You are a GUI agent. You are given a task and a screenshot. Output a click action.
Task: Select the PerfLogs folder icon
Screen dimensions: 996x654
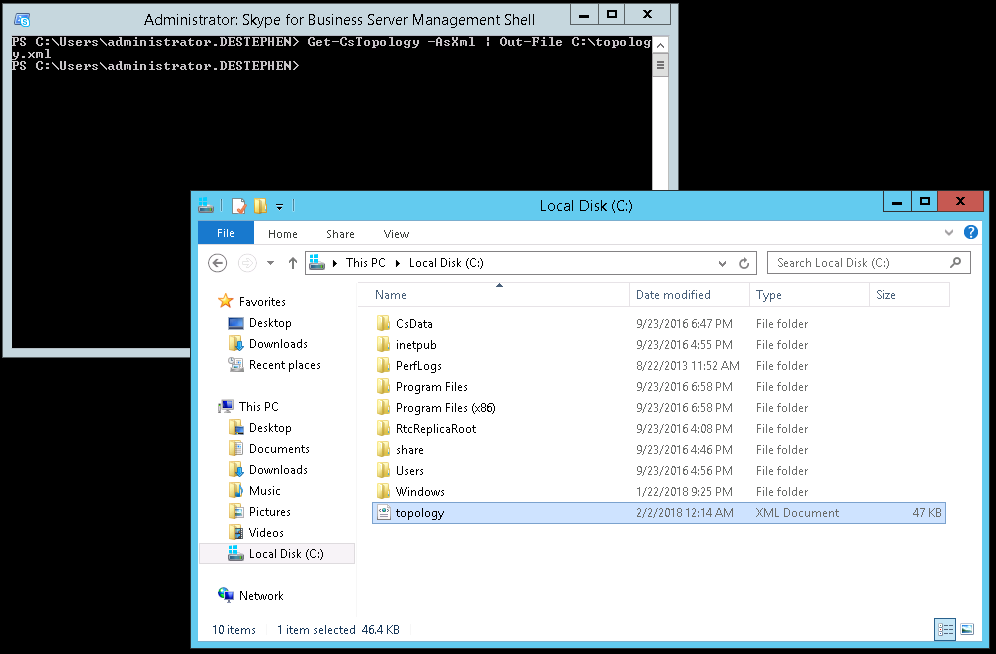click(383, 365)
